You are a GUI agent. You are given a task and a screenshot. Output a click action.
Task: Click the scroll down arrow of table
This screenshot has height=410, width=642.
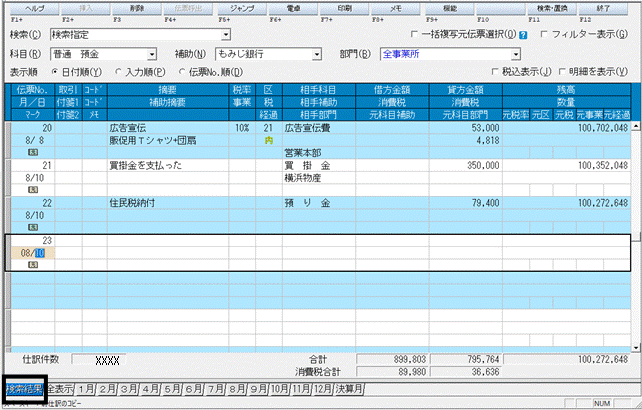636,348
